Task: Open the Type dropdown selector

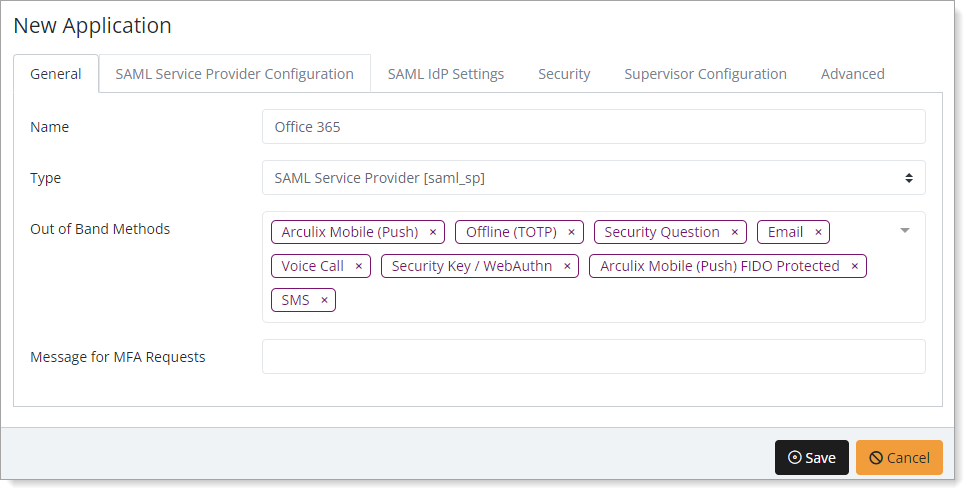Action: [593, 178]
